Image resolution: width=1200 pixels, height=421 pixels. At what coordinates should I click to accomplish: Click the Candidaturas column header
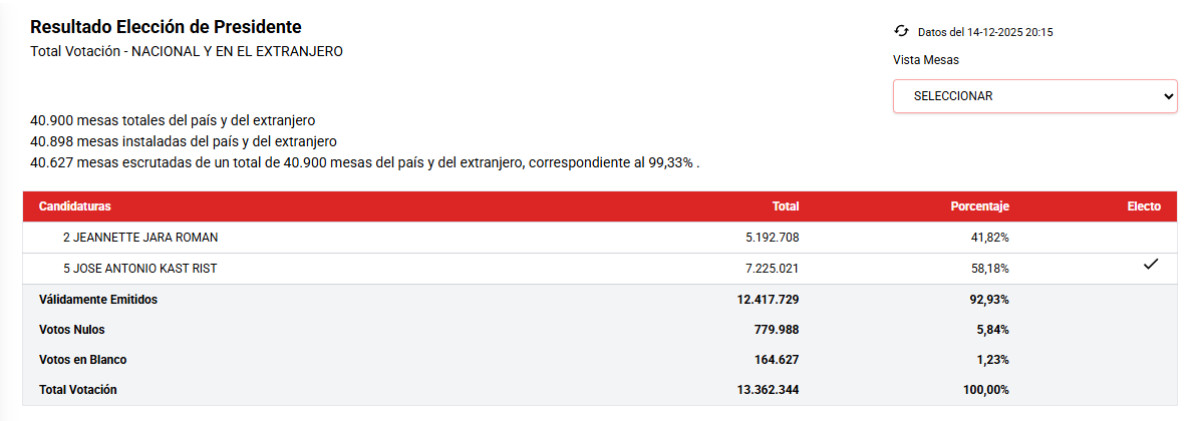point(75,207)
